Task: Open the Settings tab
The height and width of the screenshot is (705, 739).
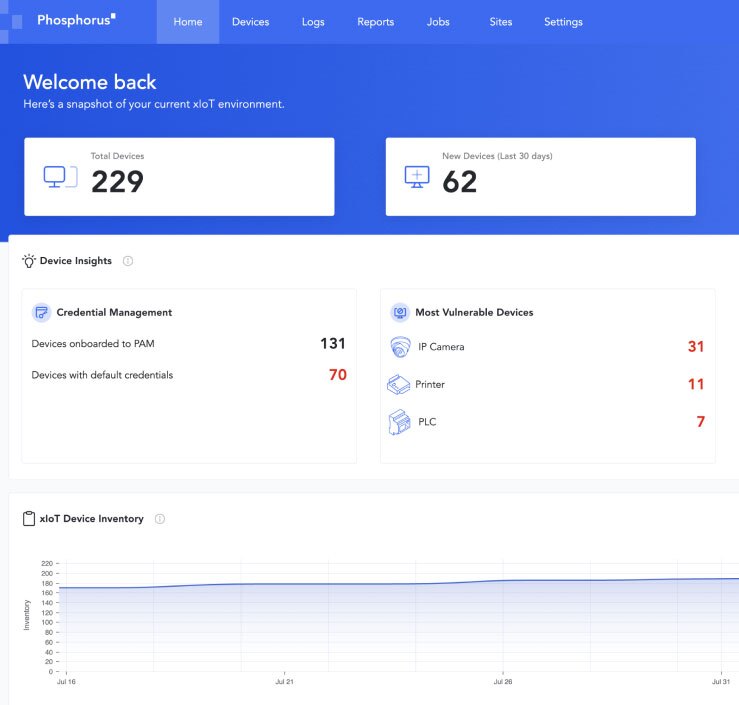Action: (x=563, y=22)
